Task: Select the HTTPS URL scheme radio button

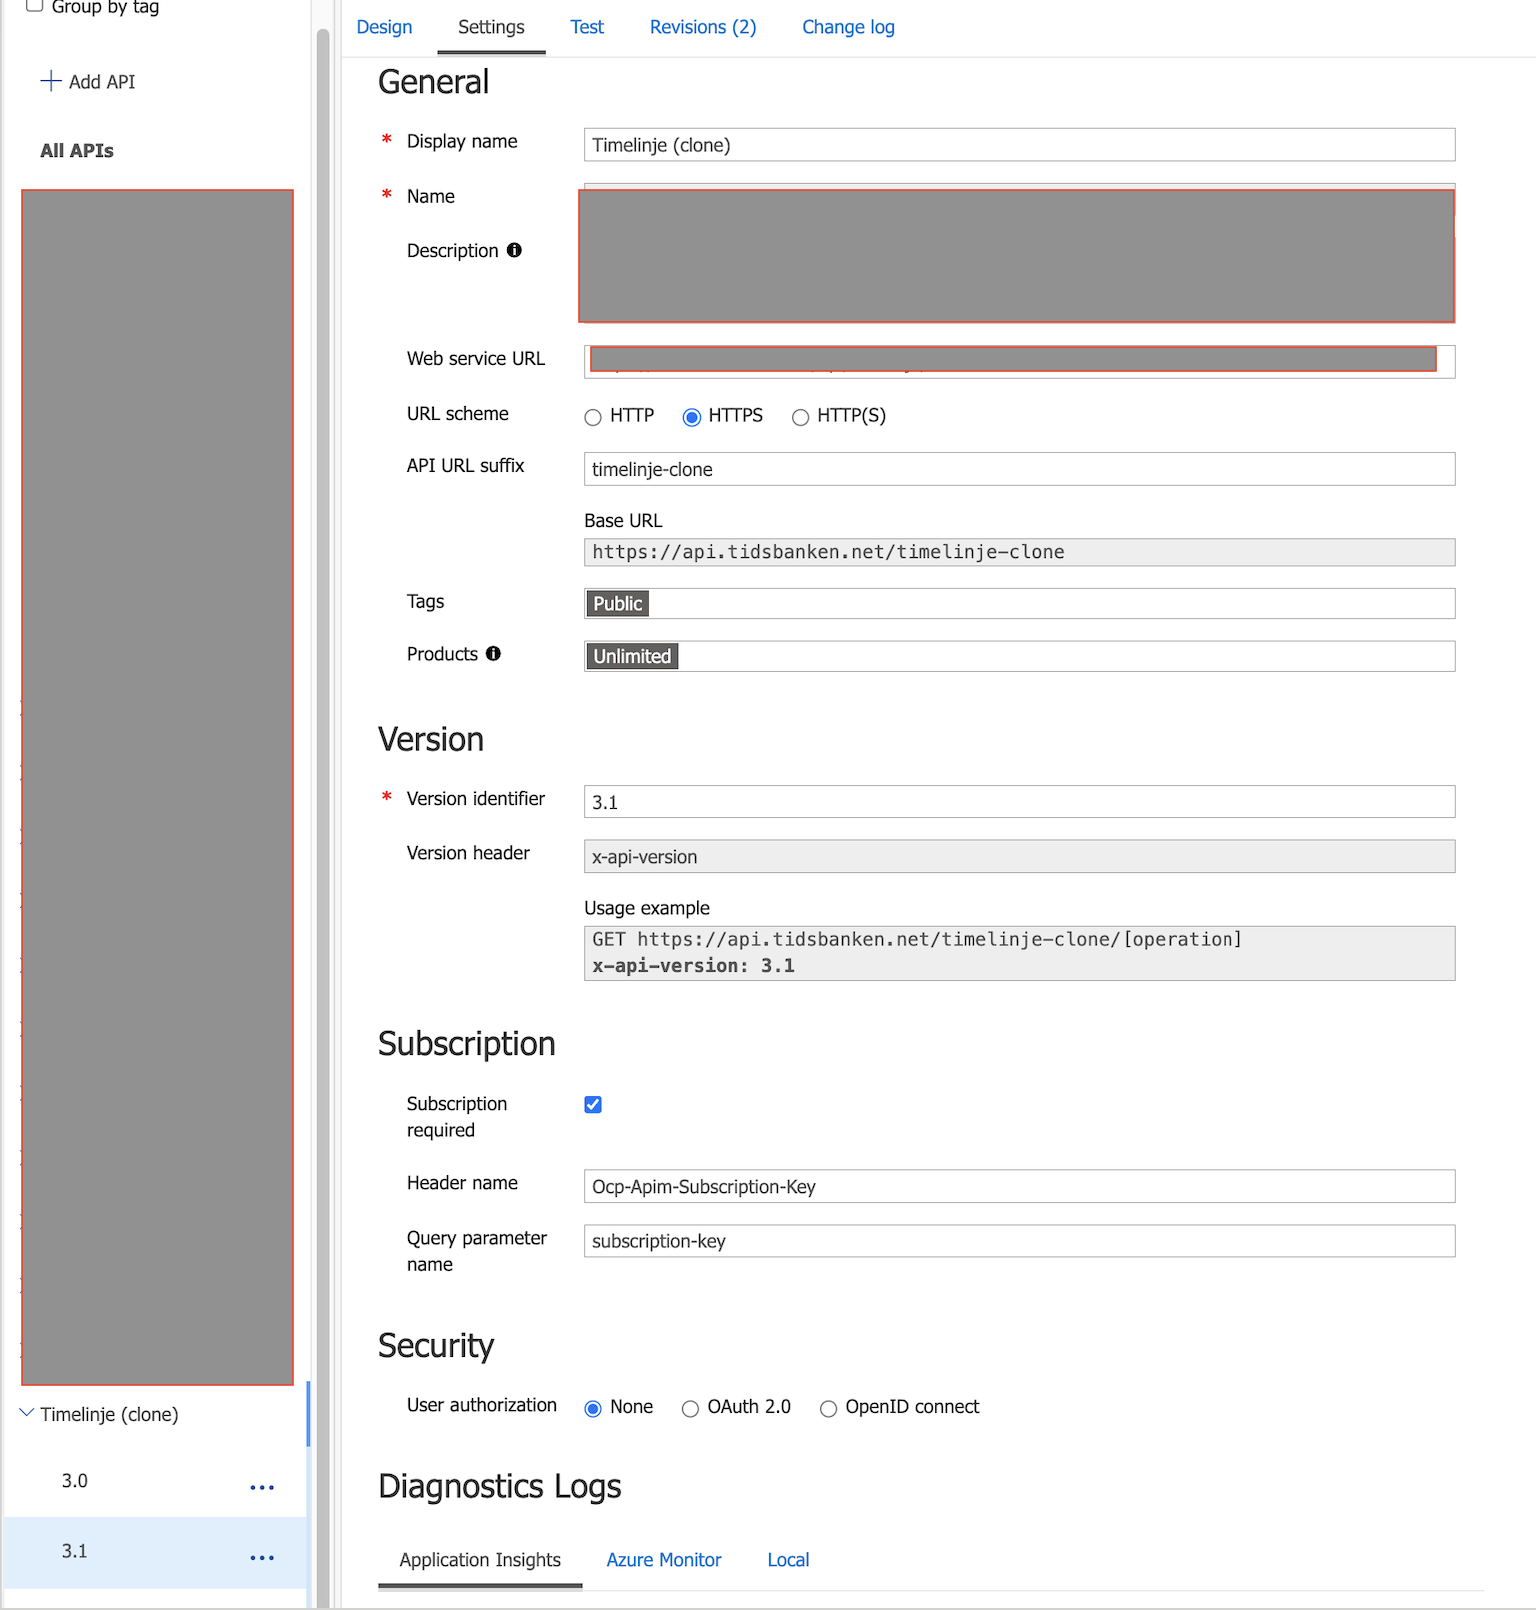Action: (692, 417)
